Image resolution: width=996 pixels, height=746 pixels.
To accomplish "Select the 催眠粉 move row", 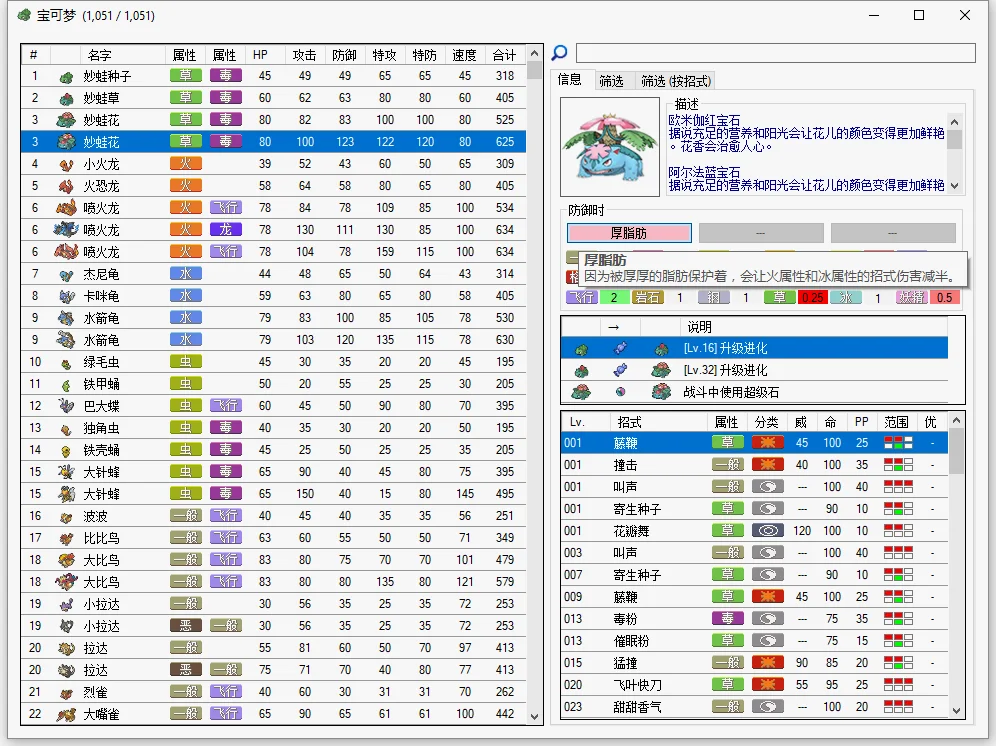I will [755, 641].
